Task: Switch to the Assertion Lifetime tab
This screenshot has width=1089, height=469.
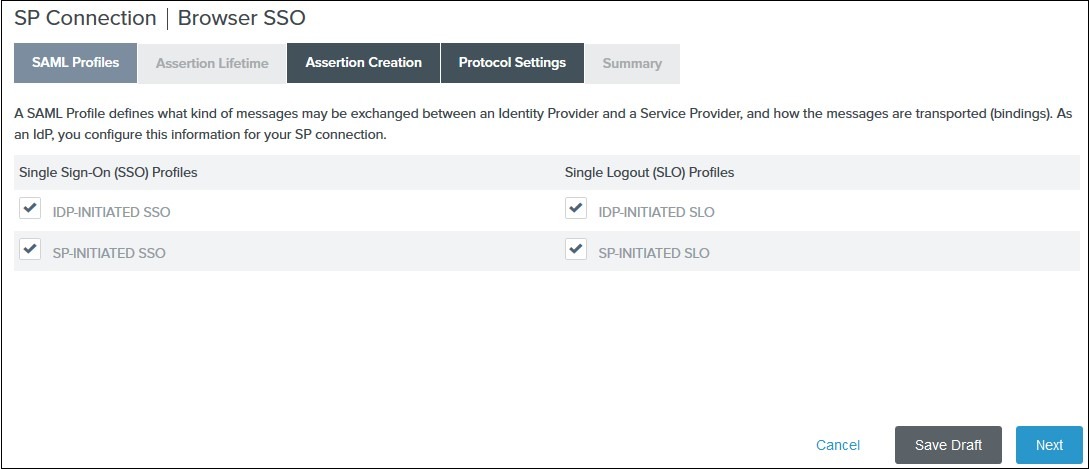Action: [212, 63]
